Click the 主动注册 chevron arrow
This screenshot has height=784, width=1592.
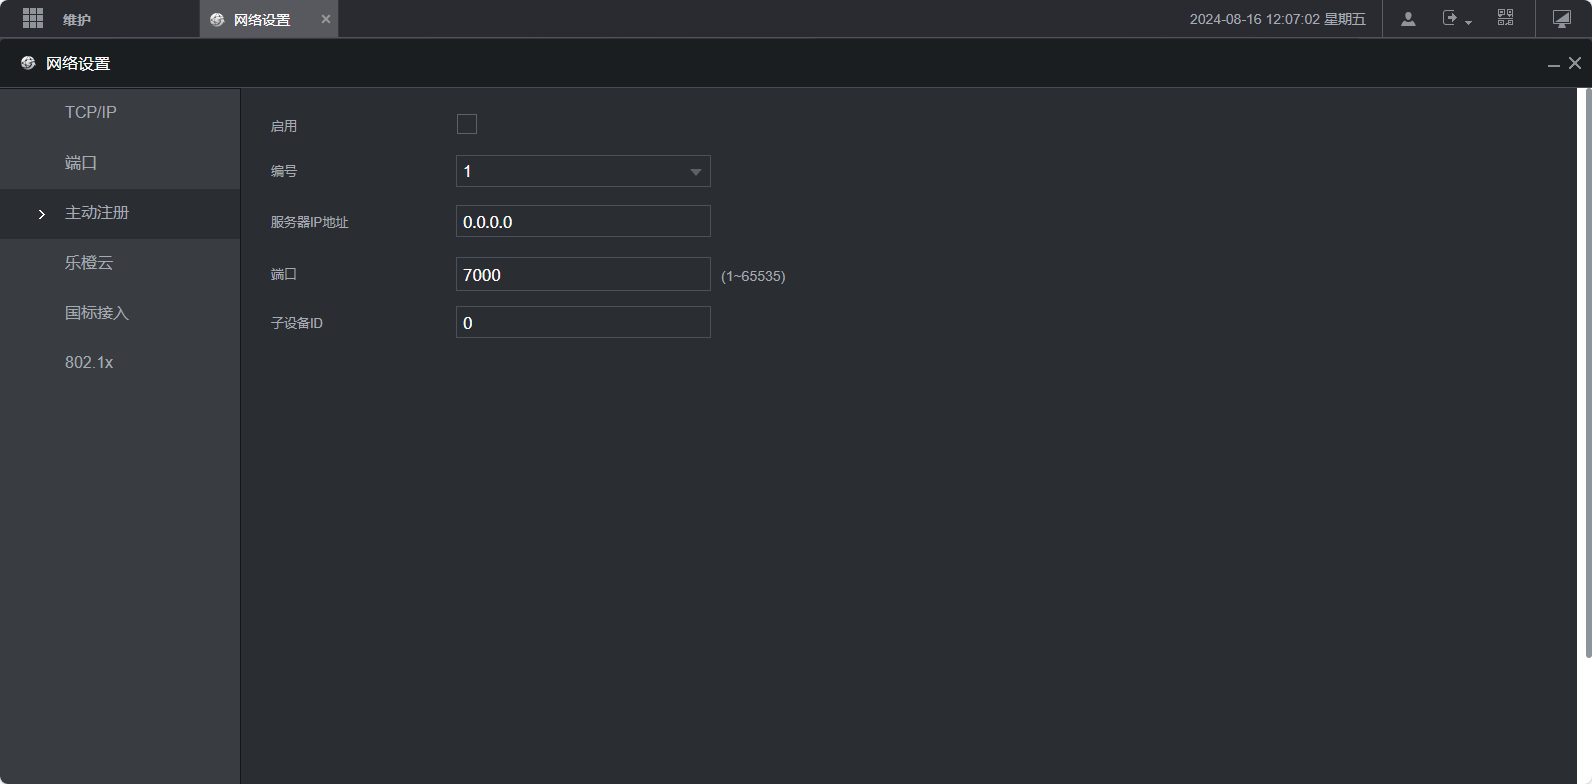[x=41, y=214]
